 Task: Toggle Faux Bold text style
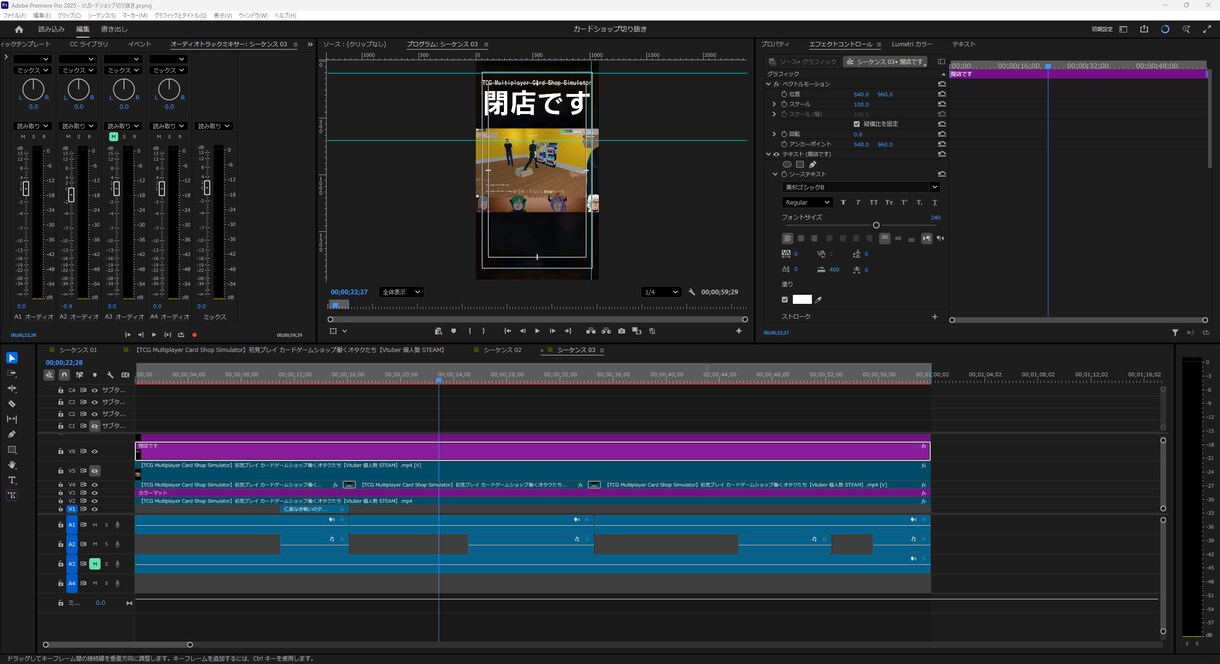(843, 202)
